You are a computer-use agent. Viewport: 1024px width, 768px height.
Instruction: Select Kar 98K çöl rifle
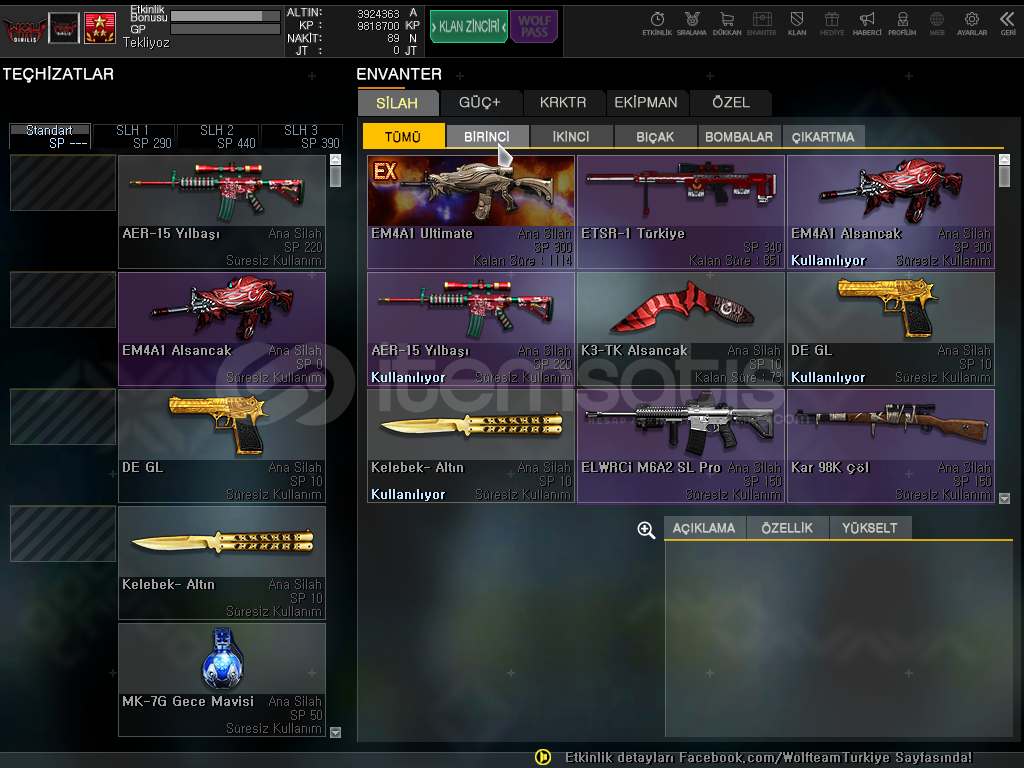click(x=891, y=445)
